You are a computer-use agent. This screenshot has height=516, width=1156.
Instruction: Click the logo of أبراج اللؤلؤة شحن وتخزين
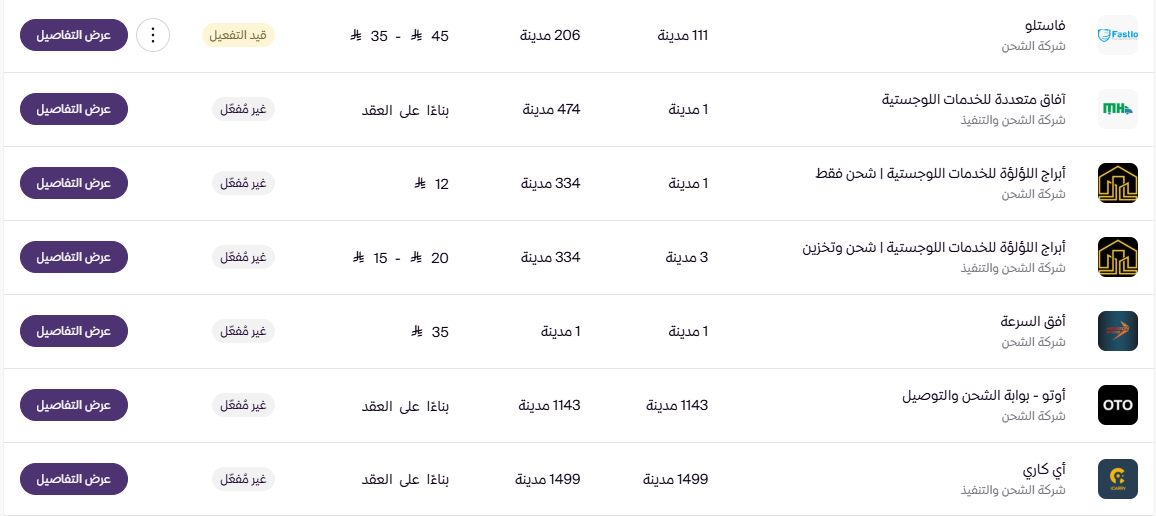pos(1117,258)
